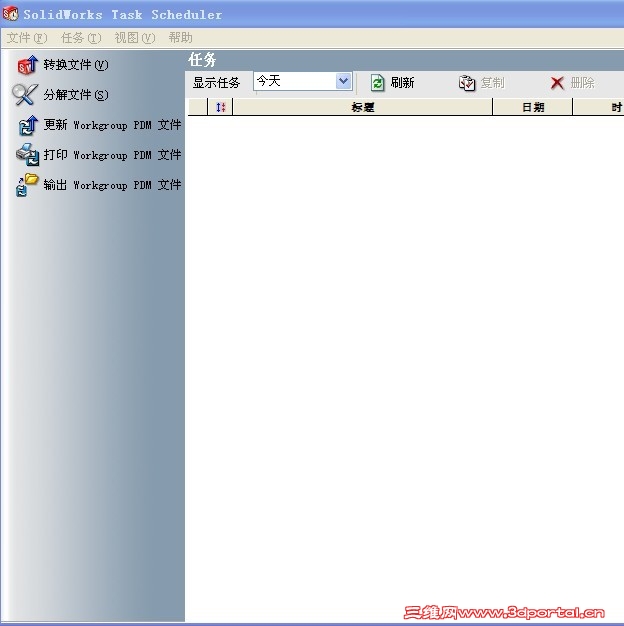
Task: Click the Export Workgroup PDM files folder icon
Action: pyautogui.click(x=27, y=185)
